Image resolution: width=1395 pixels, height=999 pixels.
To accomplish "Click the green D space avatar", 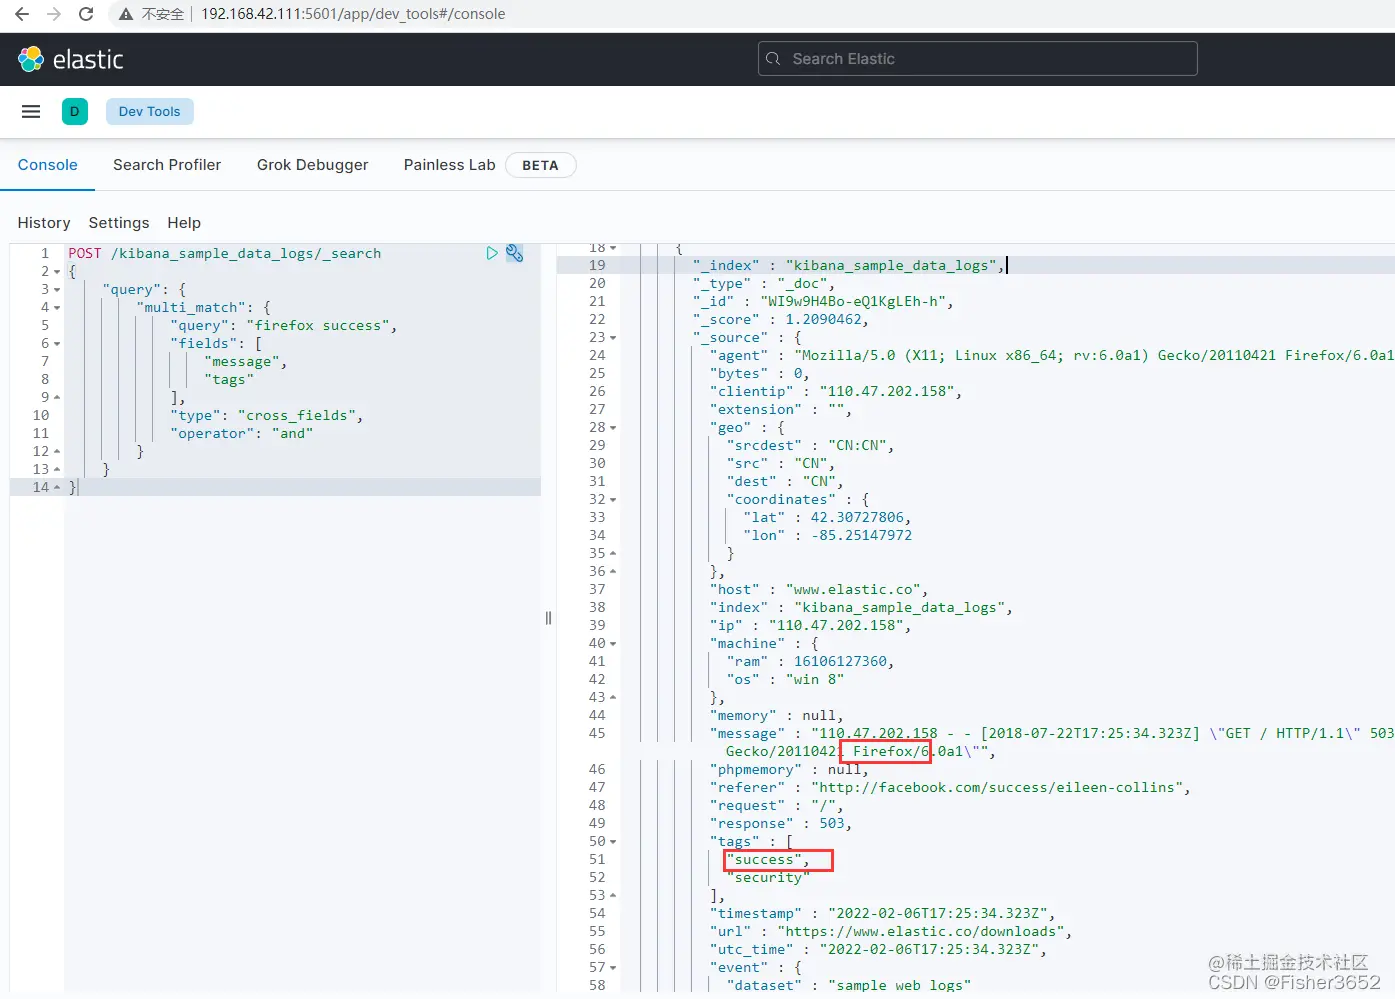I will pyautogui.click(x=75, y=111).
